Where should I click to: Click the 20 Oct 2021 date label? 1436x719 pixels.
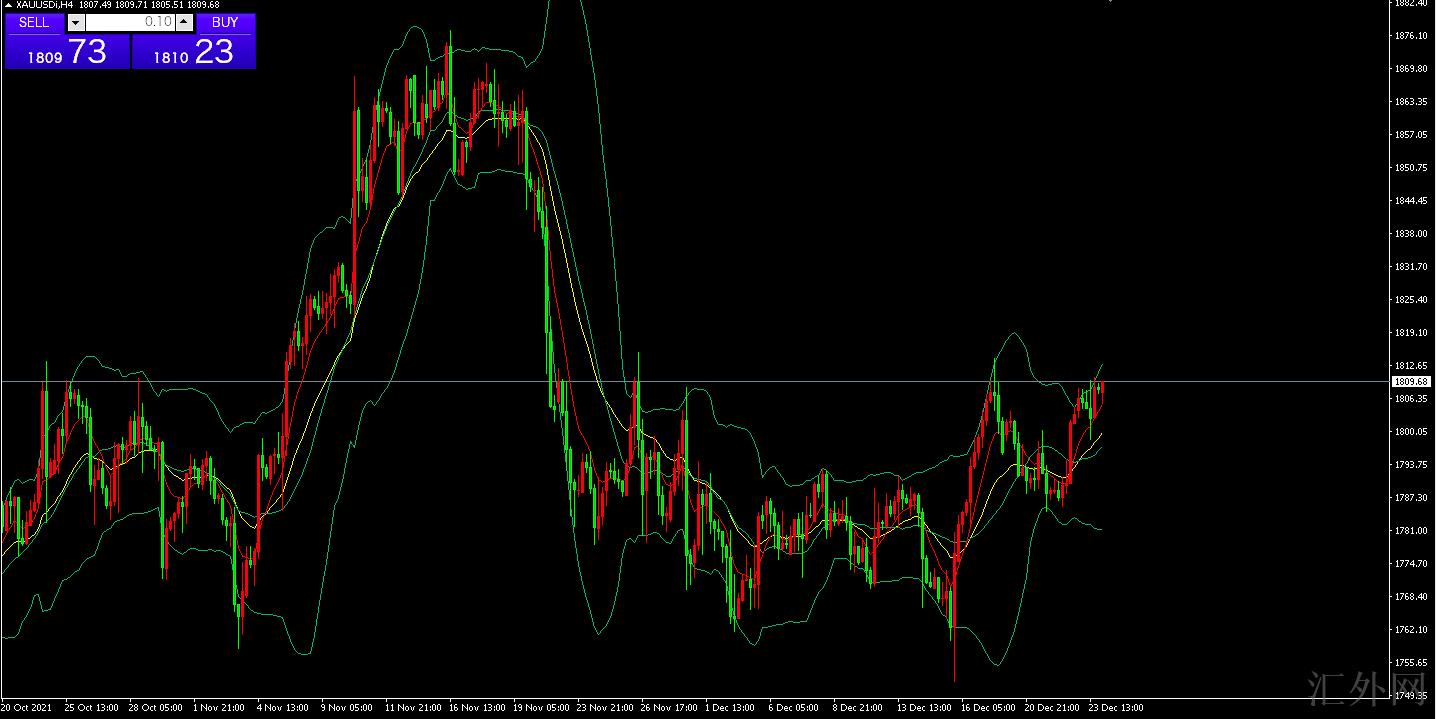(x=27, y=708)
